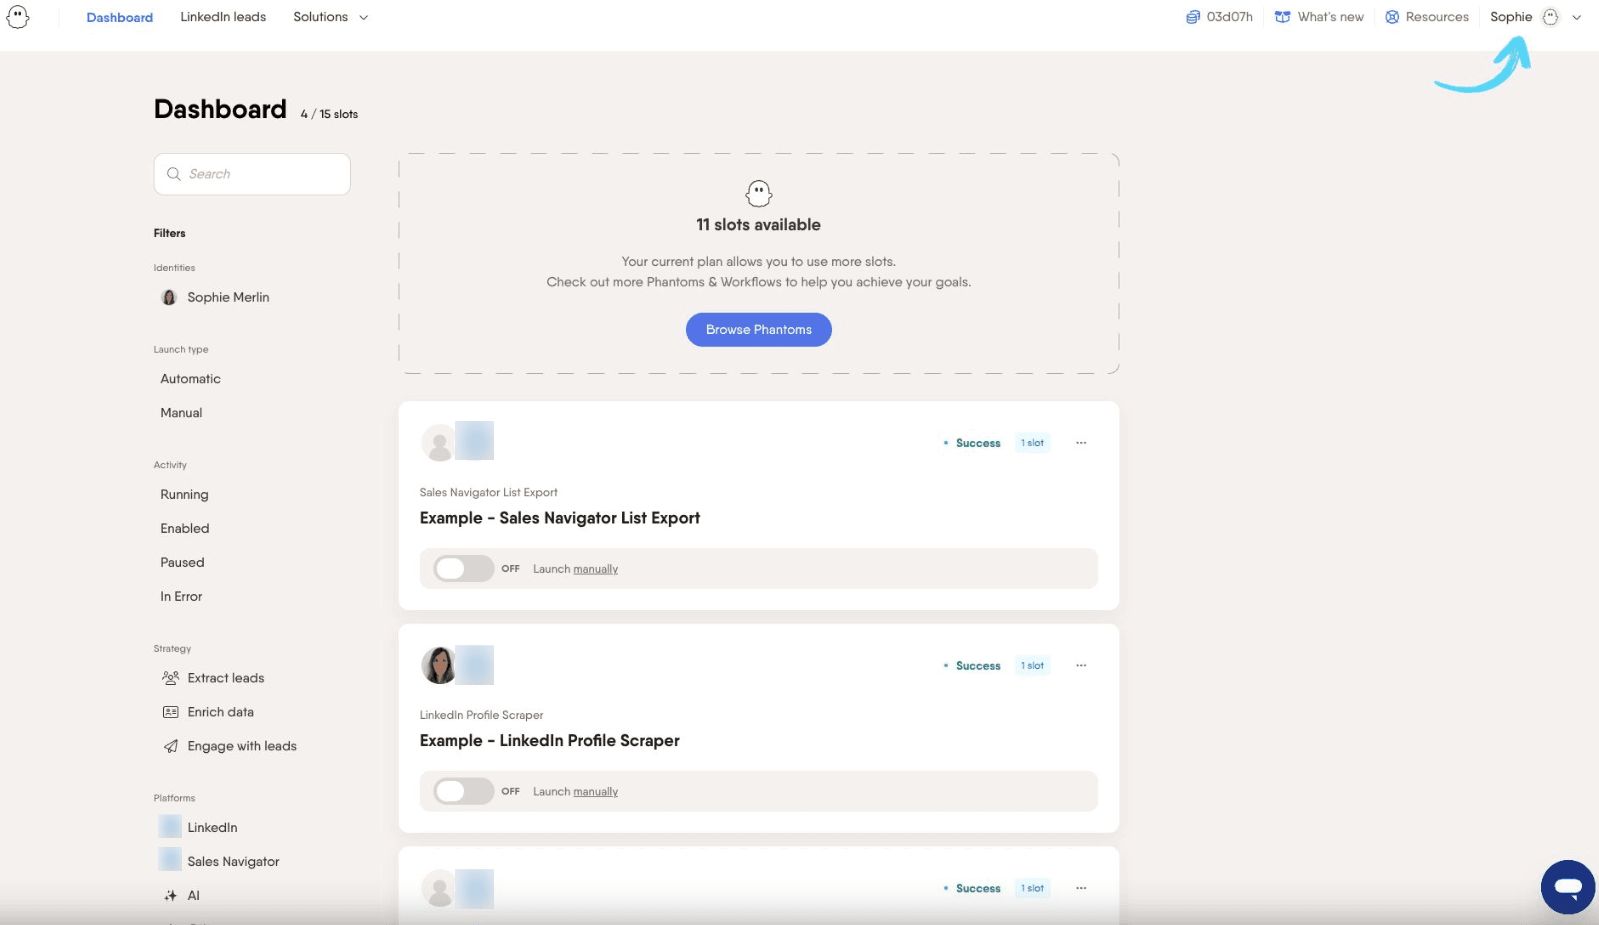The image size is (1599, 925).
Task: Click the execution time icon beside 03d07h
Action: (x=1192, y=17)
